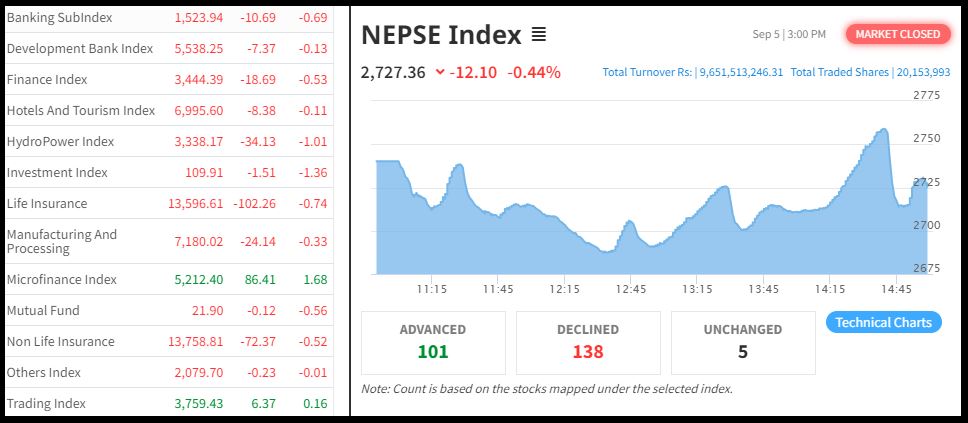Open the Microfinance Index row

(x=62, y=279)
